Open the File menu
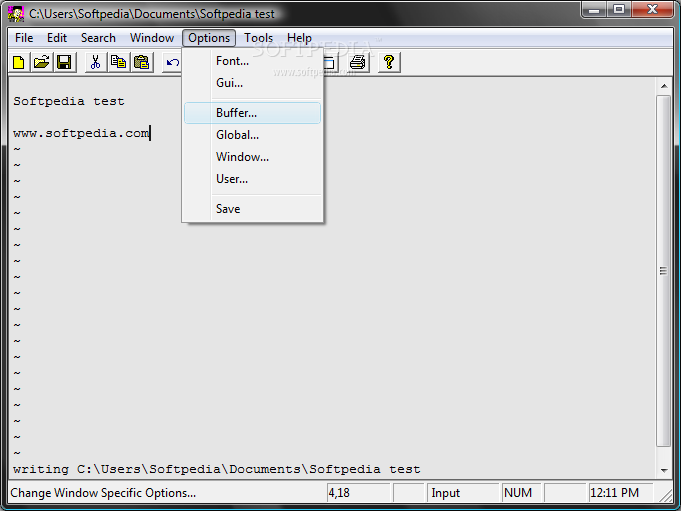The width and height of the screenshot is (681, 511). coord(24,38)
